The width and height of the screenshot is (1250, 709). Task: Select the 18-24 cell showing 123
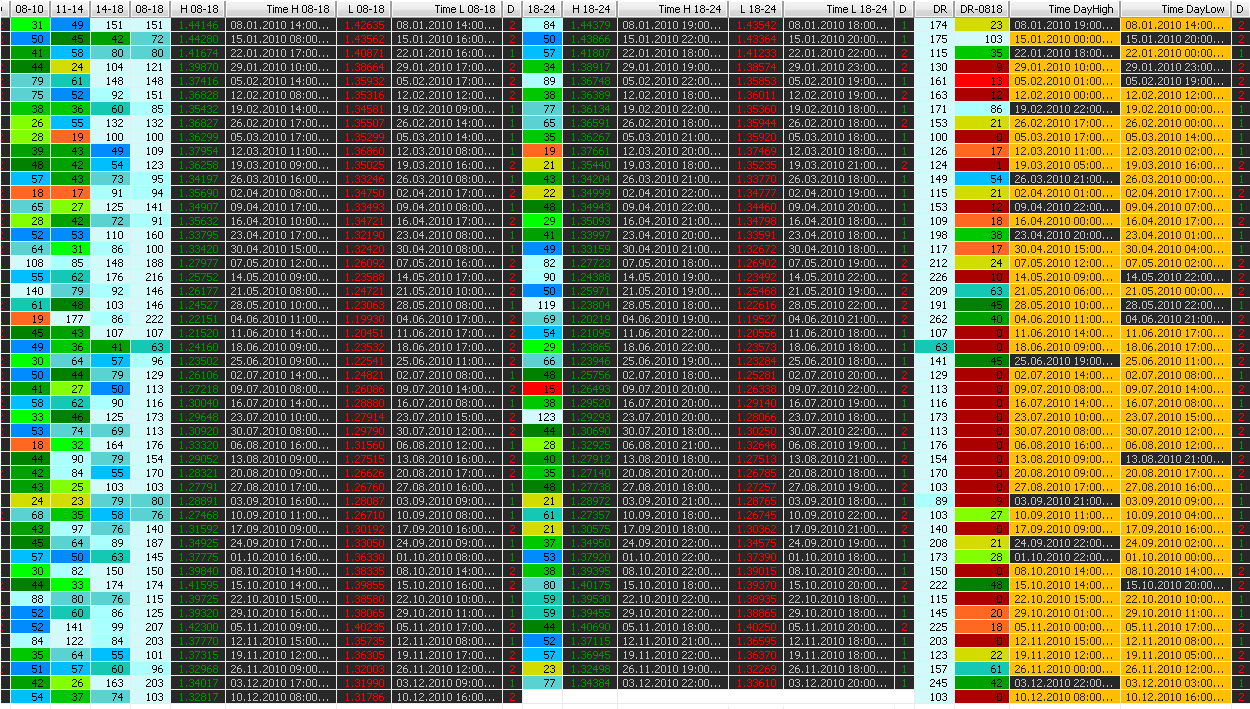[x=541, y=416]
